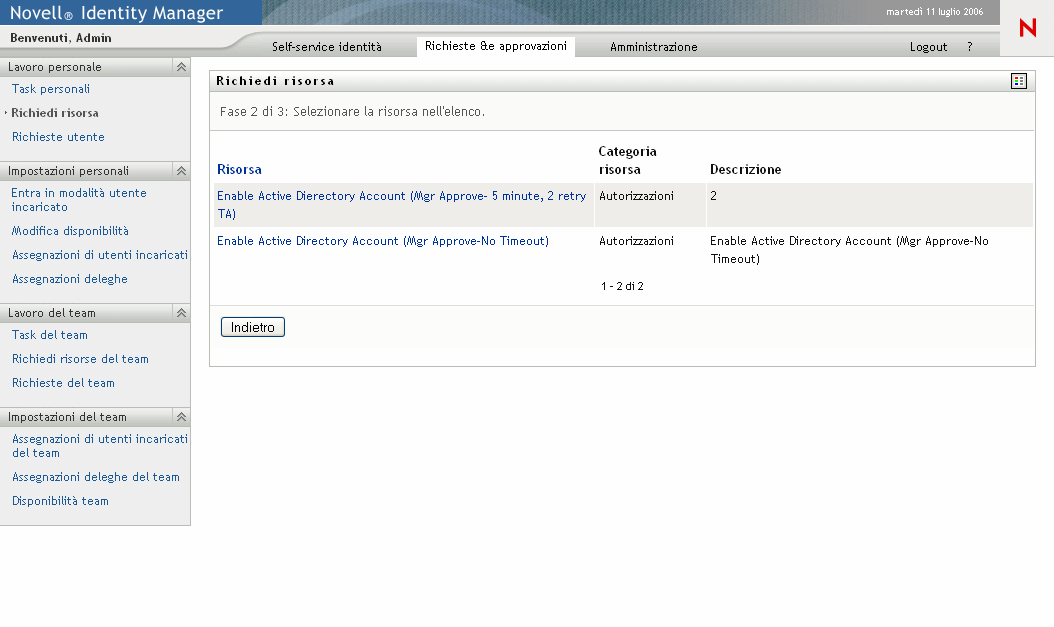Open the Amministrazione tab
The image size is (1054, 627).
pos(653,47)
